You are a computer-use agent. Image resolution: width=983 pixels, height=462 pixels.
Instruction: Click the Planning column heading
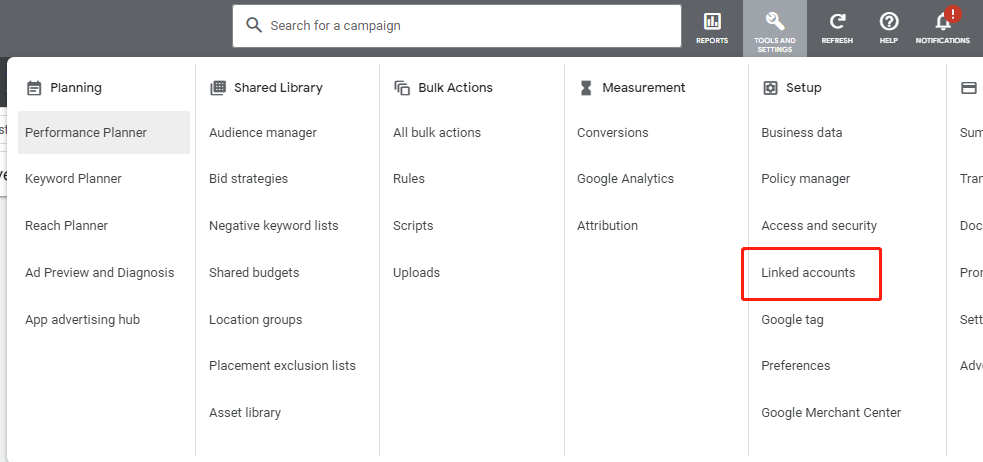click(x=75, y=88)
